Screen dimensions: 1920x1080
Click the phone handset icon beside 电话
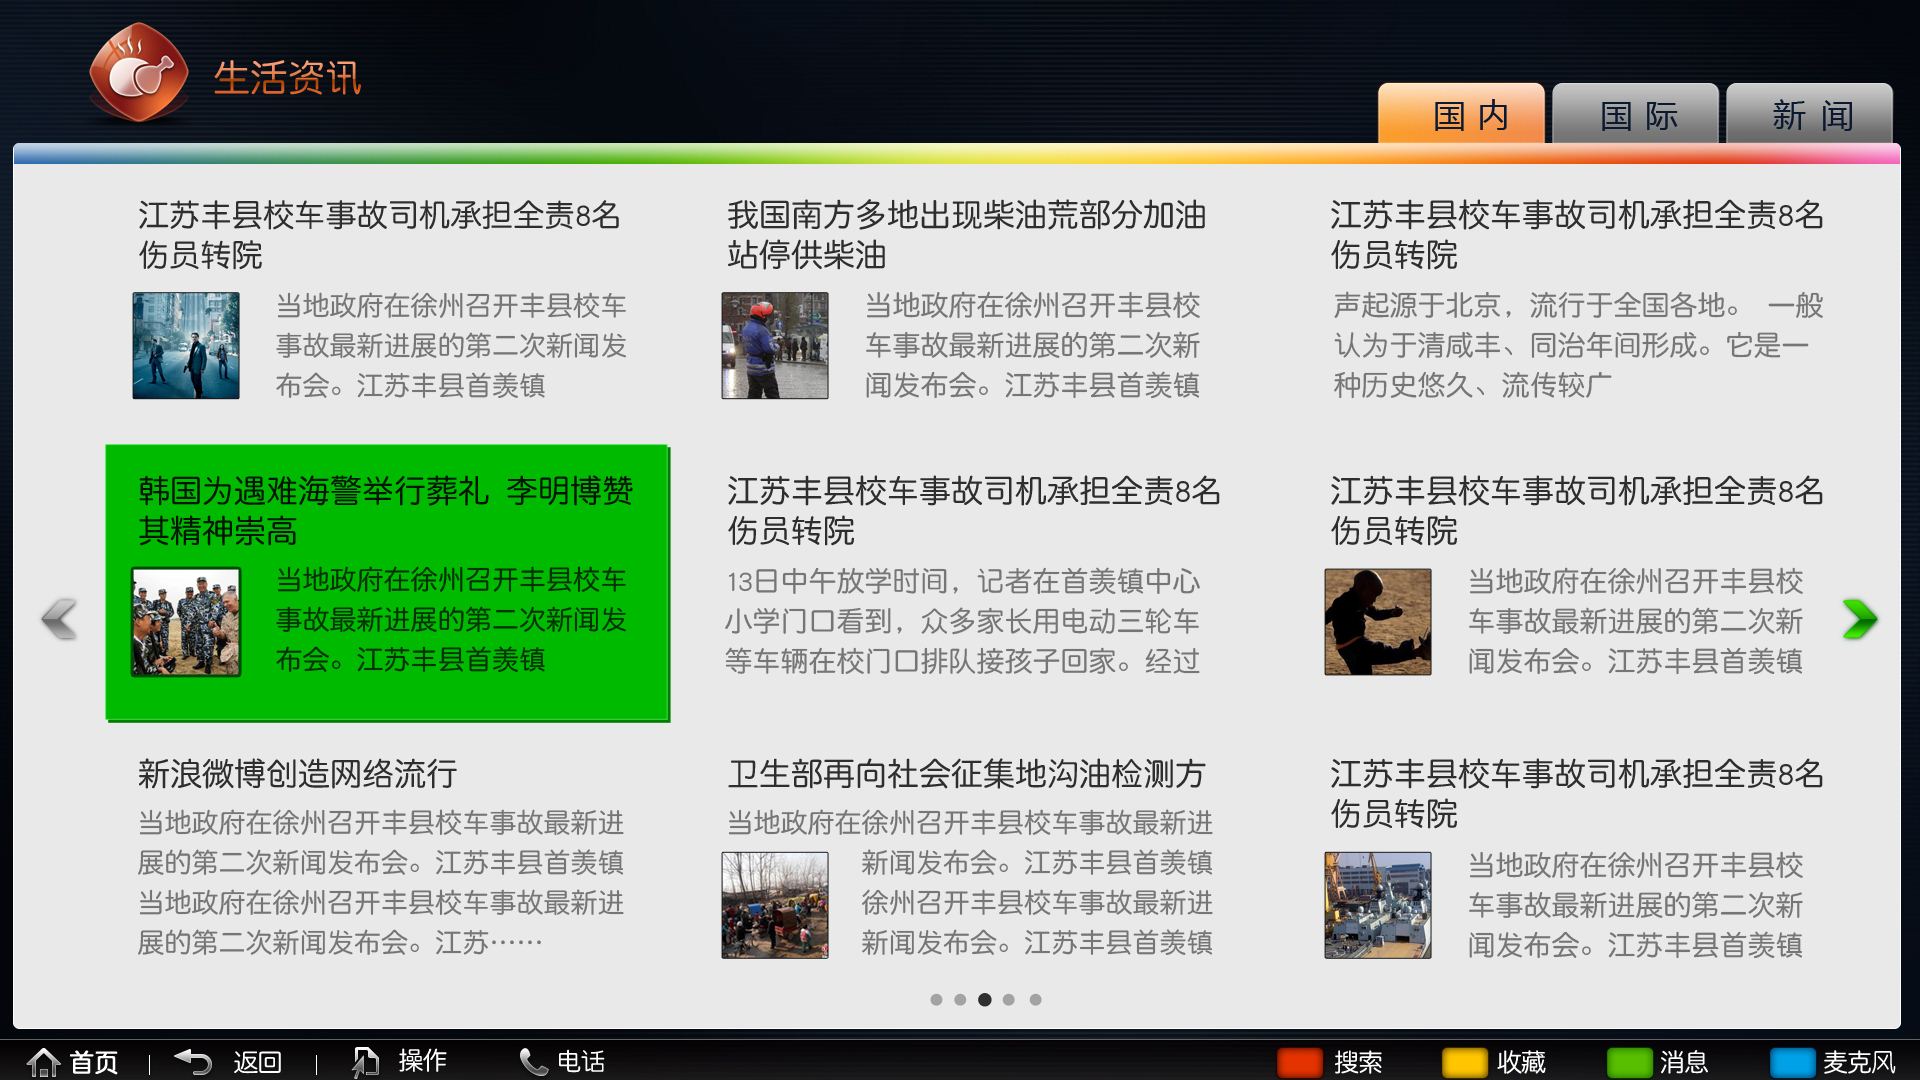533,1061
